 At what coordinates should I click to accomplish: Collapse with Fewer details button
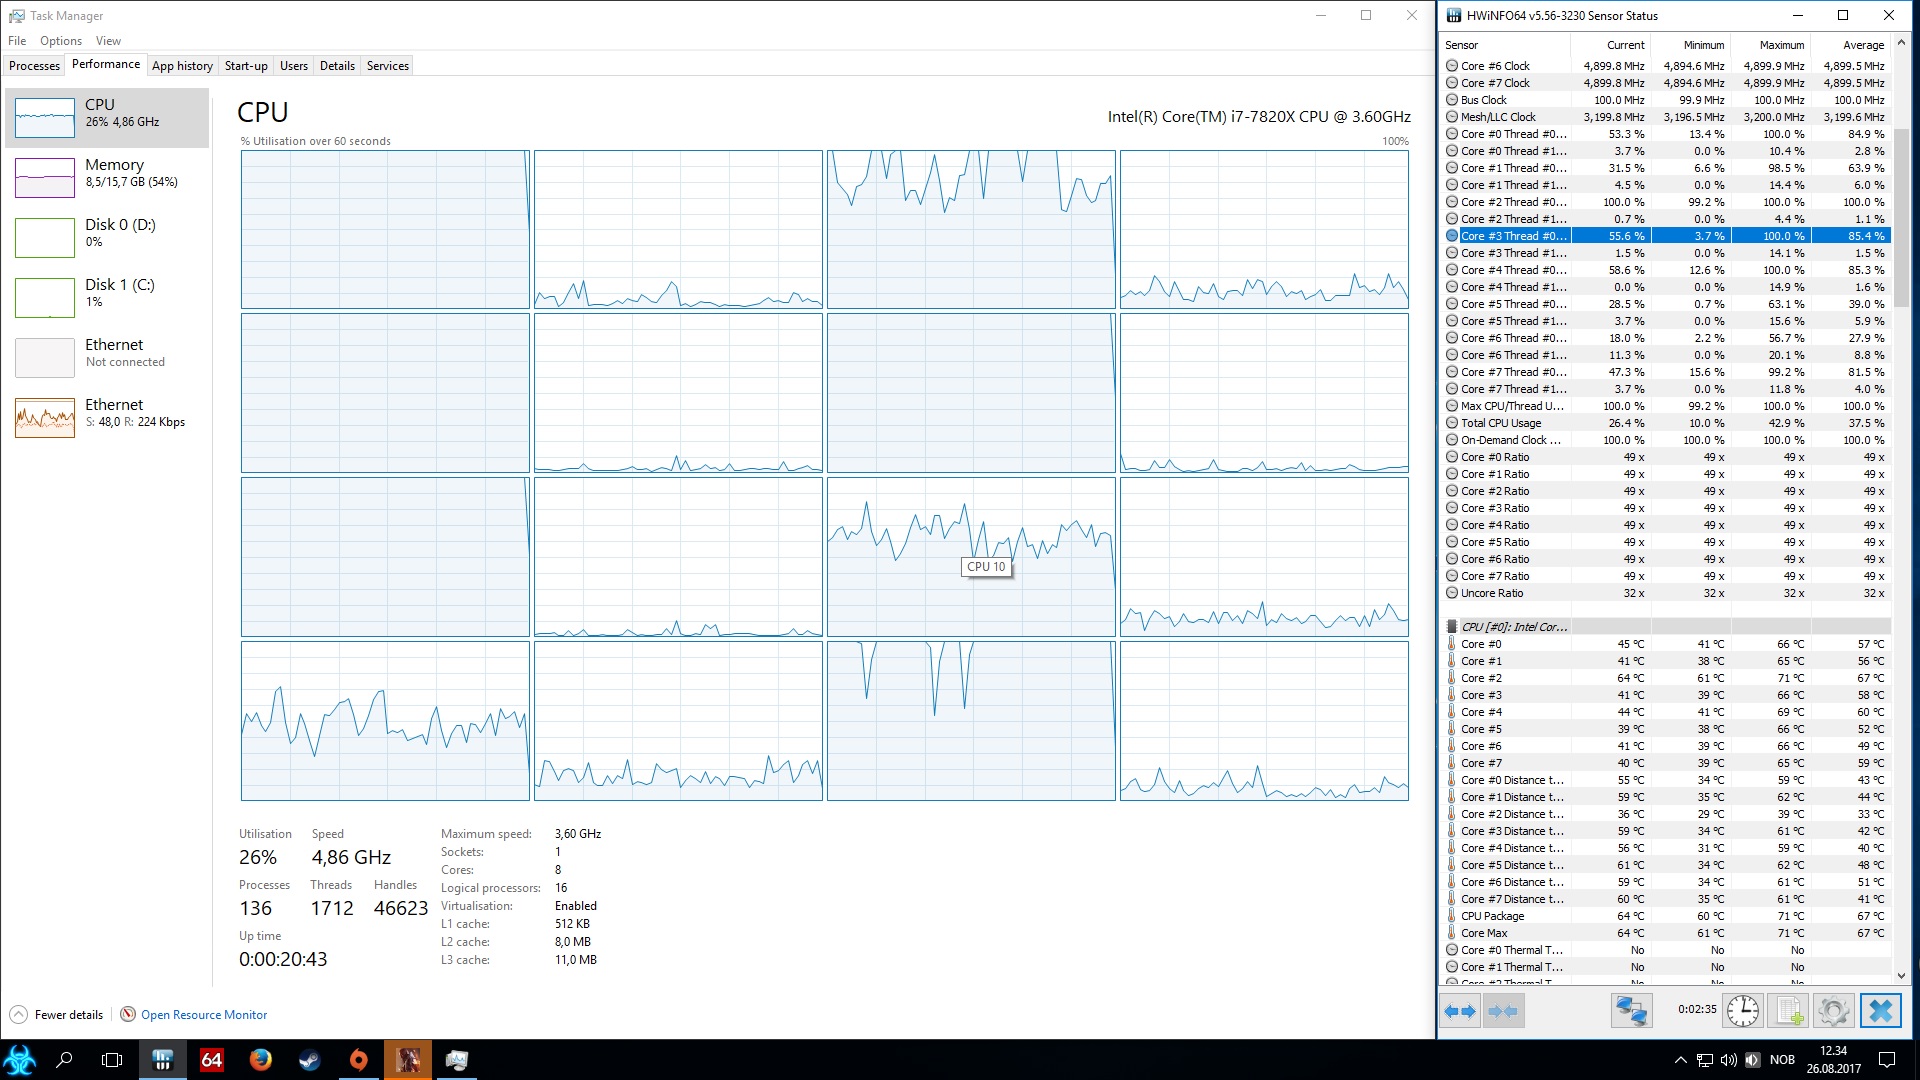point(57,1015)
